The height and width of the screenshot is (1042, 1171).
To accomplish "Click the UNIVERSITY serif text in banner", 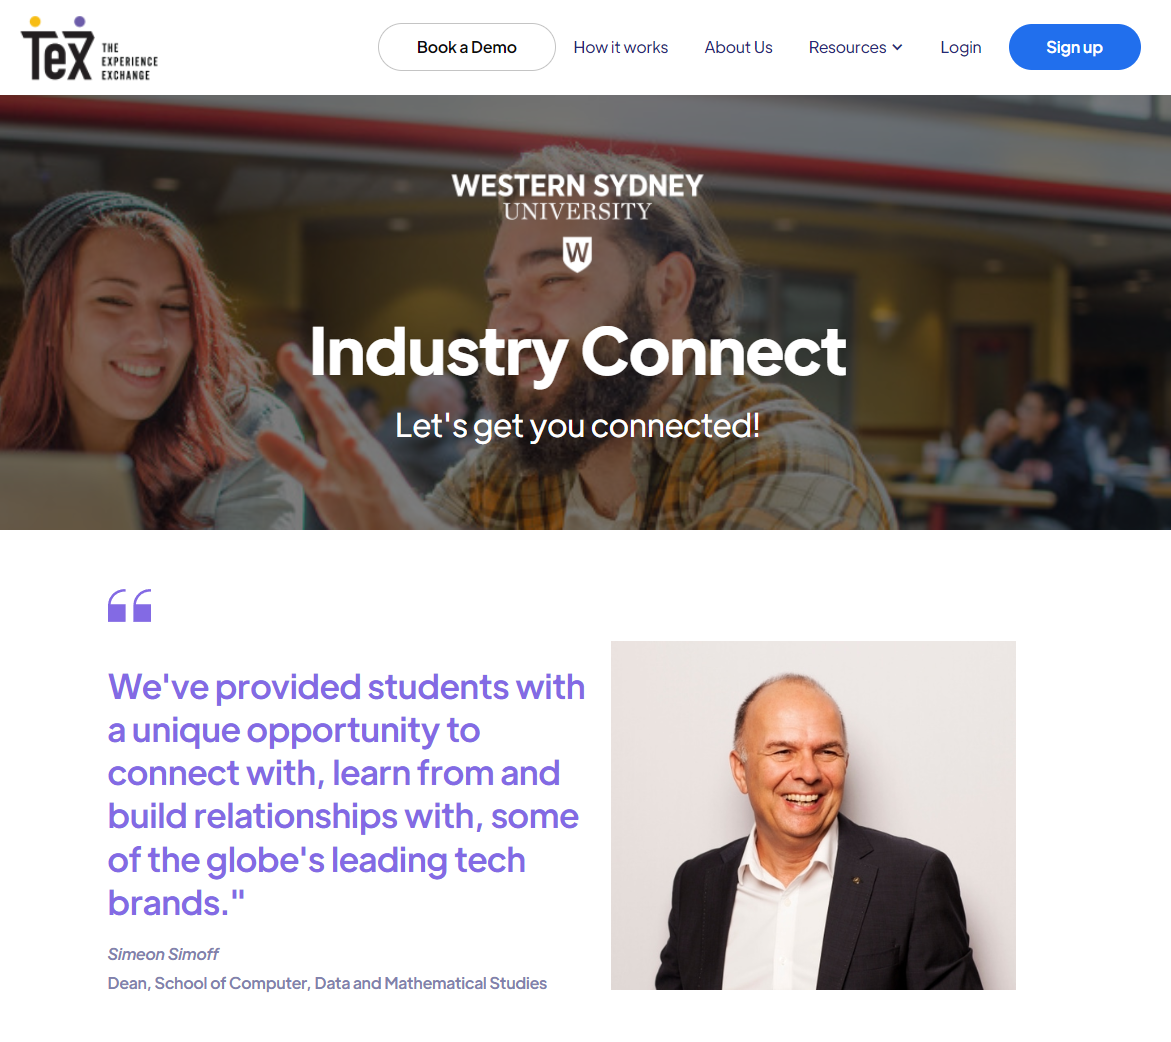I will click(577, 211).
